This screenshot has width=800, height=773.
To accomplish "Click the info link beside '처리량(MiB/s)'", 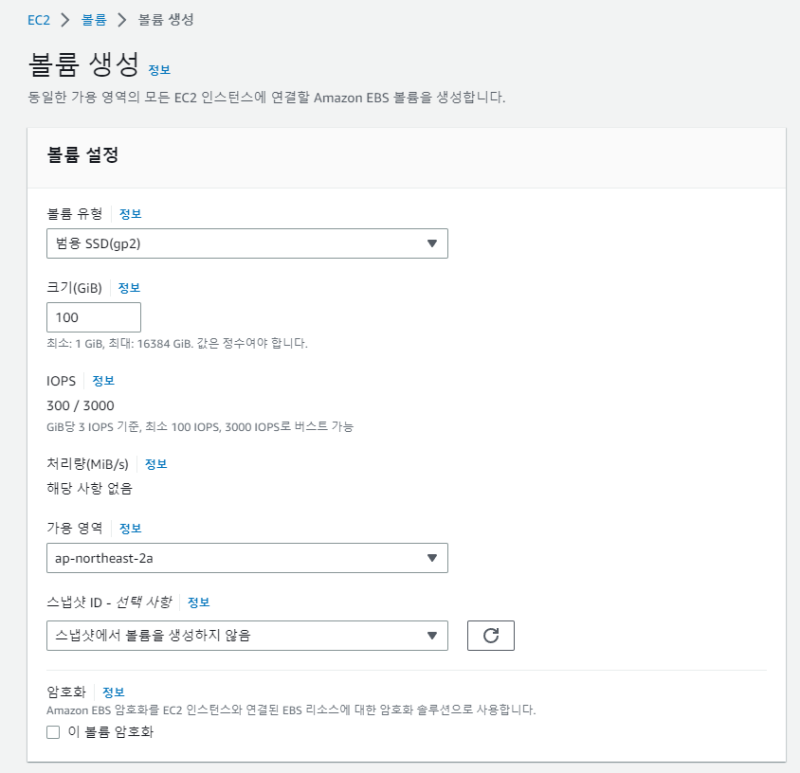I will tap(156, 464).
